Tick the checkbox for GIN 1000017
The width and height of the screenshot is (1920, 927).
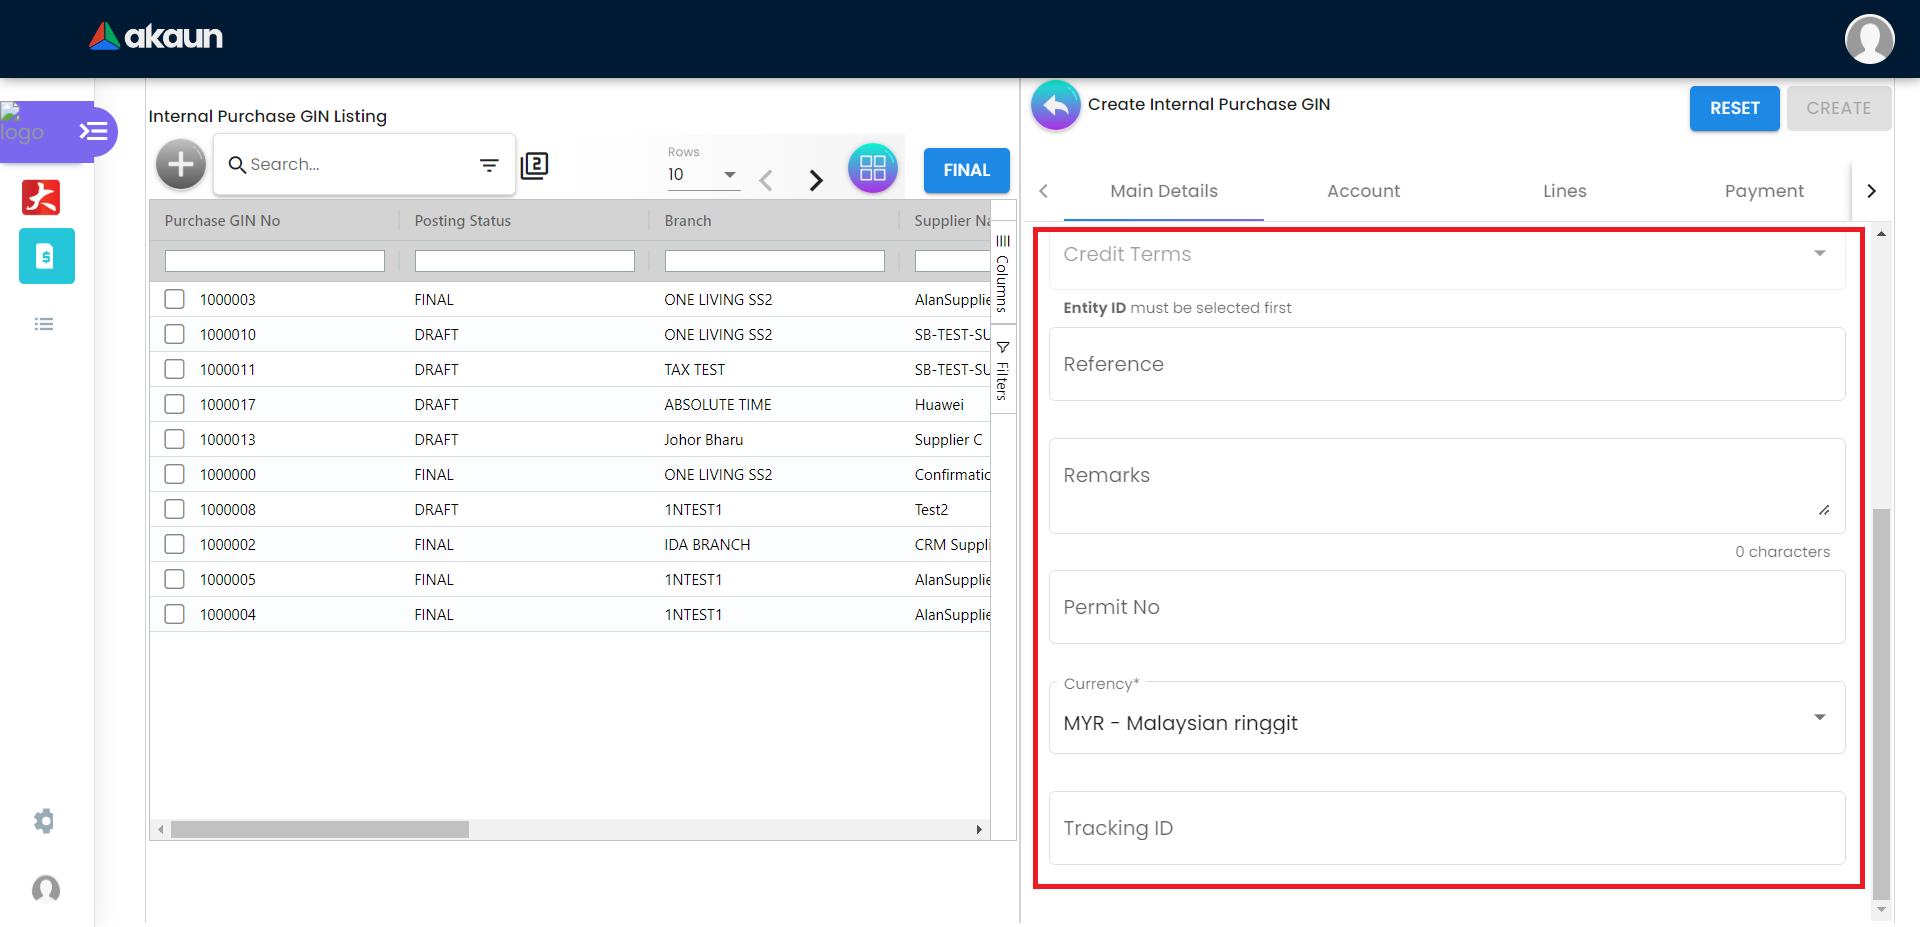coord(175,404)
